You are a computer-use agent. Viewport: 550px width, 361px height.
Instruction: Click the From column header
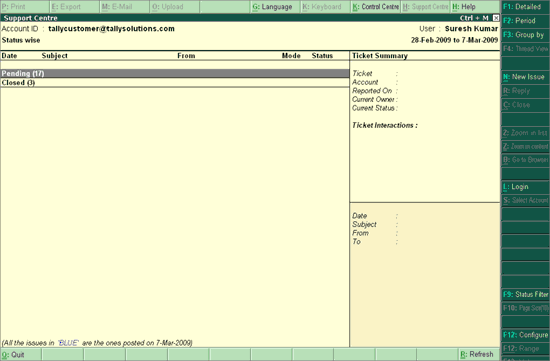coord(186,56)
